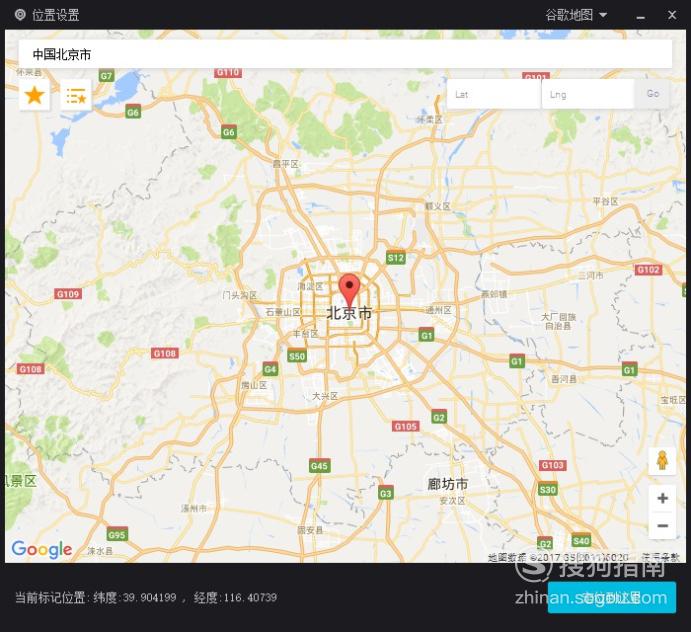Open the 谷歌地图 map source dropdown

(x=576, y=15)
